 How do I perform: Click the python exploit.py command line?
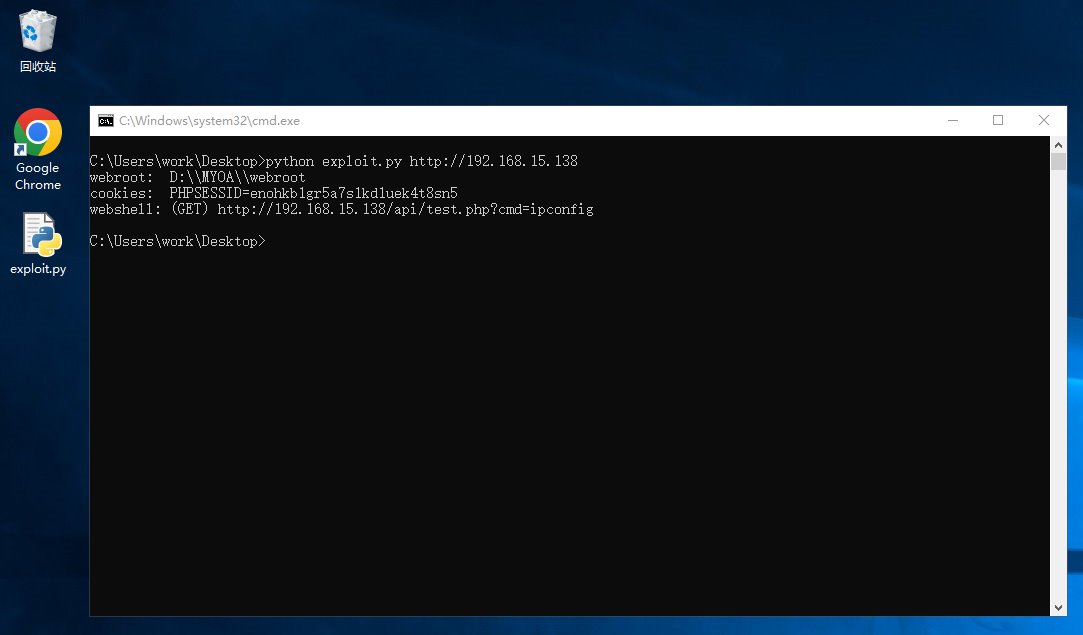click(334, 161)
